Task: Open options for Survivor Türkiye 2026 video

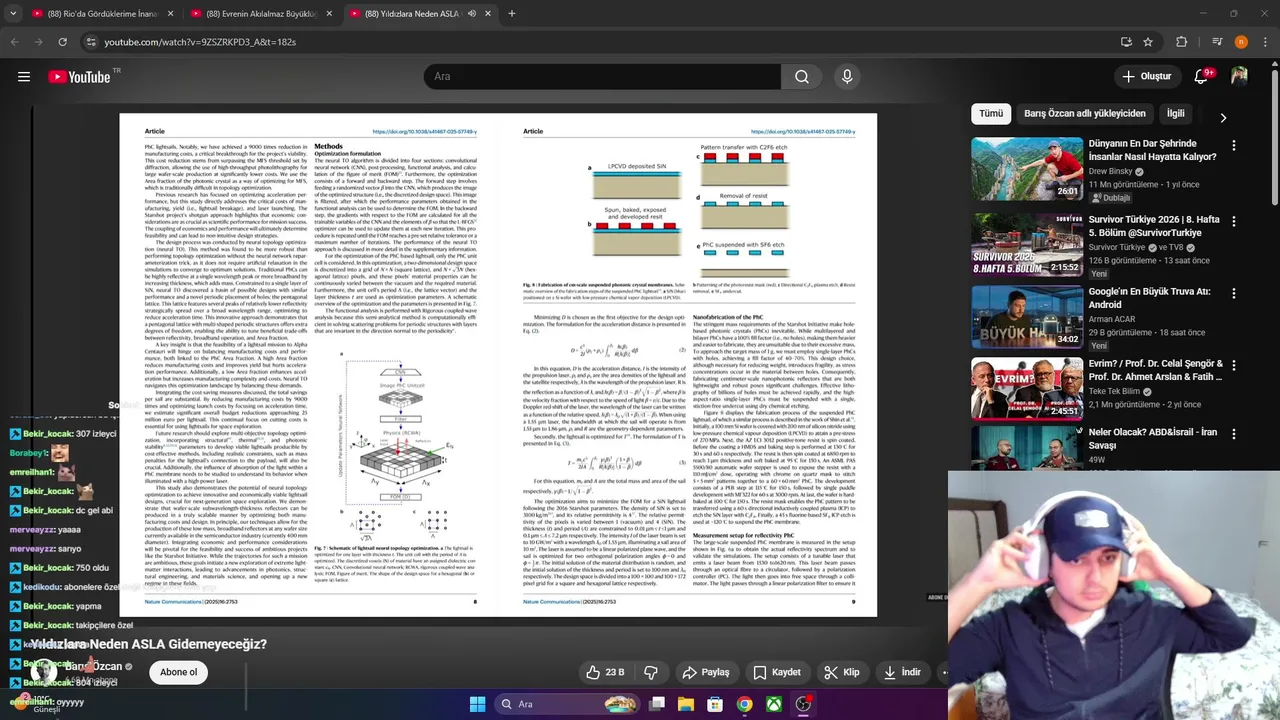Action: pyautogui.click(x=1234, y=221)
